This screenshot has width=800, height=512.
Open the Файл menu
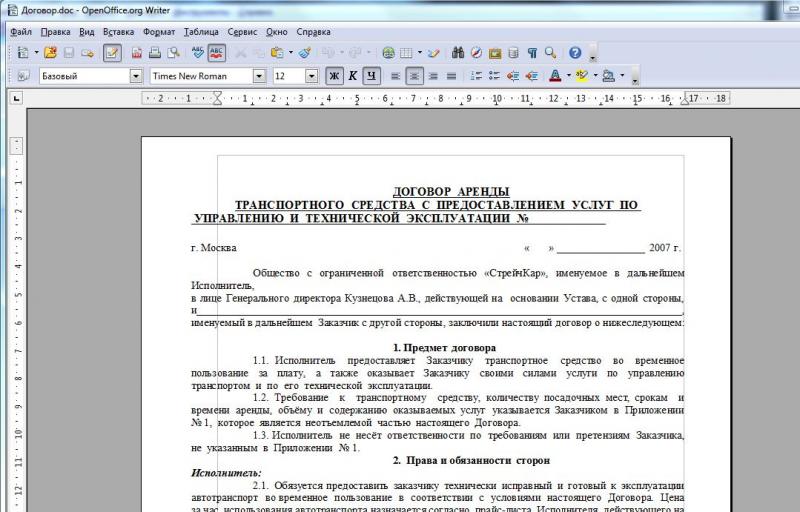(21, 32)
